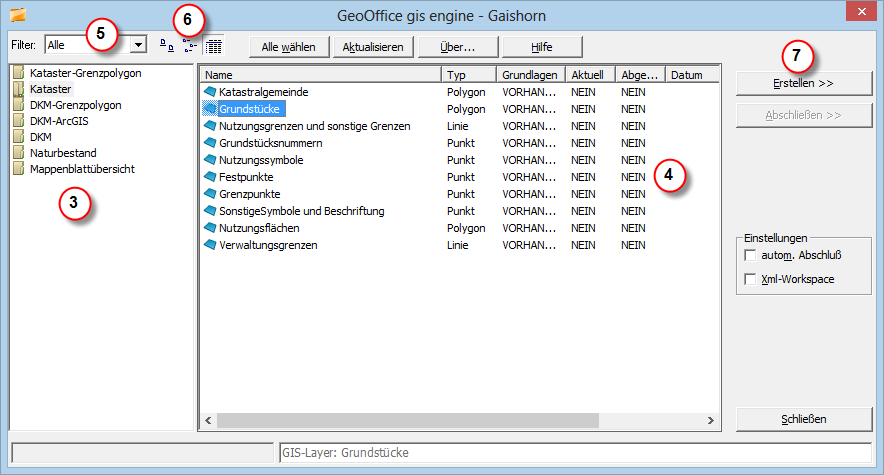This screenshot has width=884, height=475.
Task: Click the Nutzungsflächen layer icon
Action: [210, 228]
